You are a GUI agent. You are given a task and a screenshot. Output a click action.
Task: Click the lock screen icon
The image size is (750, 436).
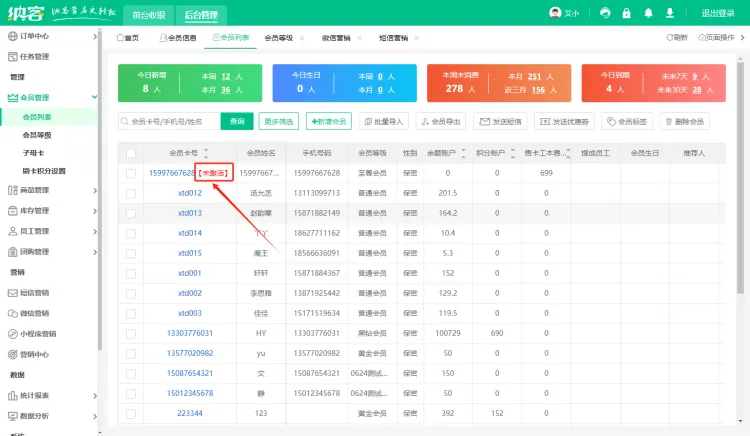tap(626, 13)
